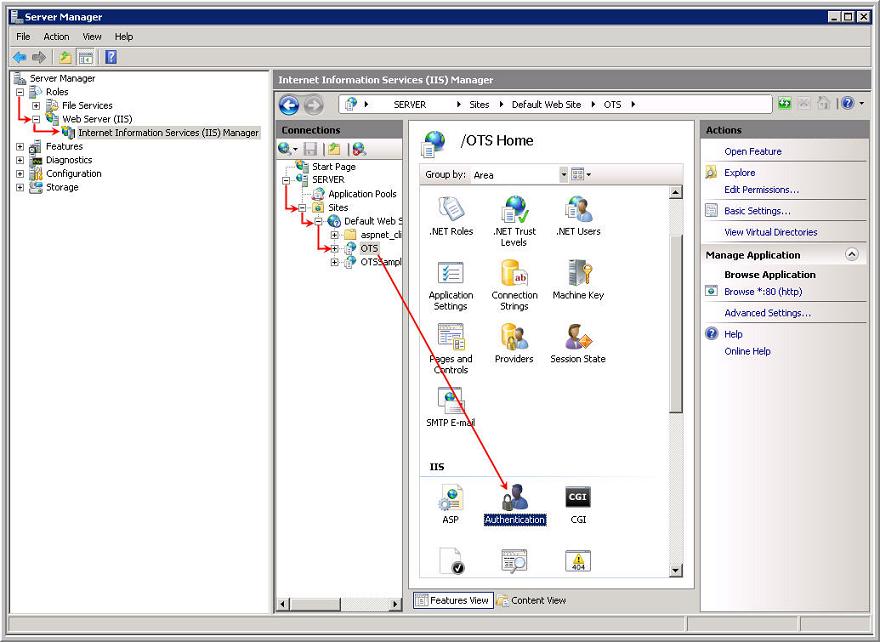880x642 pixels.
Task: Select Start Page in Connections tree
Action: pos(334,167)
